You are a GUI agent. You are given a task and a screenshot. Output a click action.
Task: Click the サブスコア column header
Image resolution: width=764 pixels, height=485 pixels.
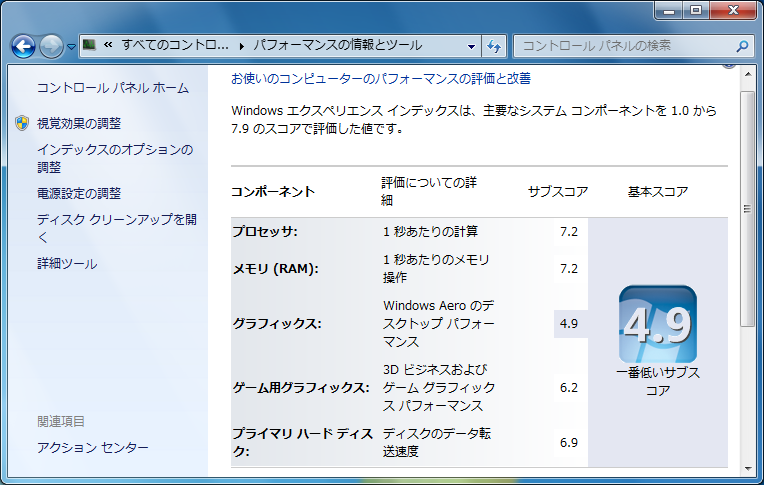click(x=558, y=192)
